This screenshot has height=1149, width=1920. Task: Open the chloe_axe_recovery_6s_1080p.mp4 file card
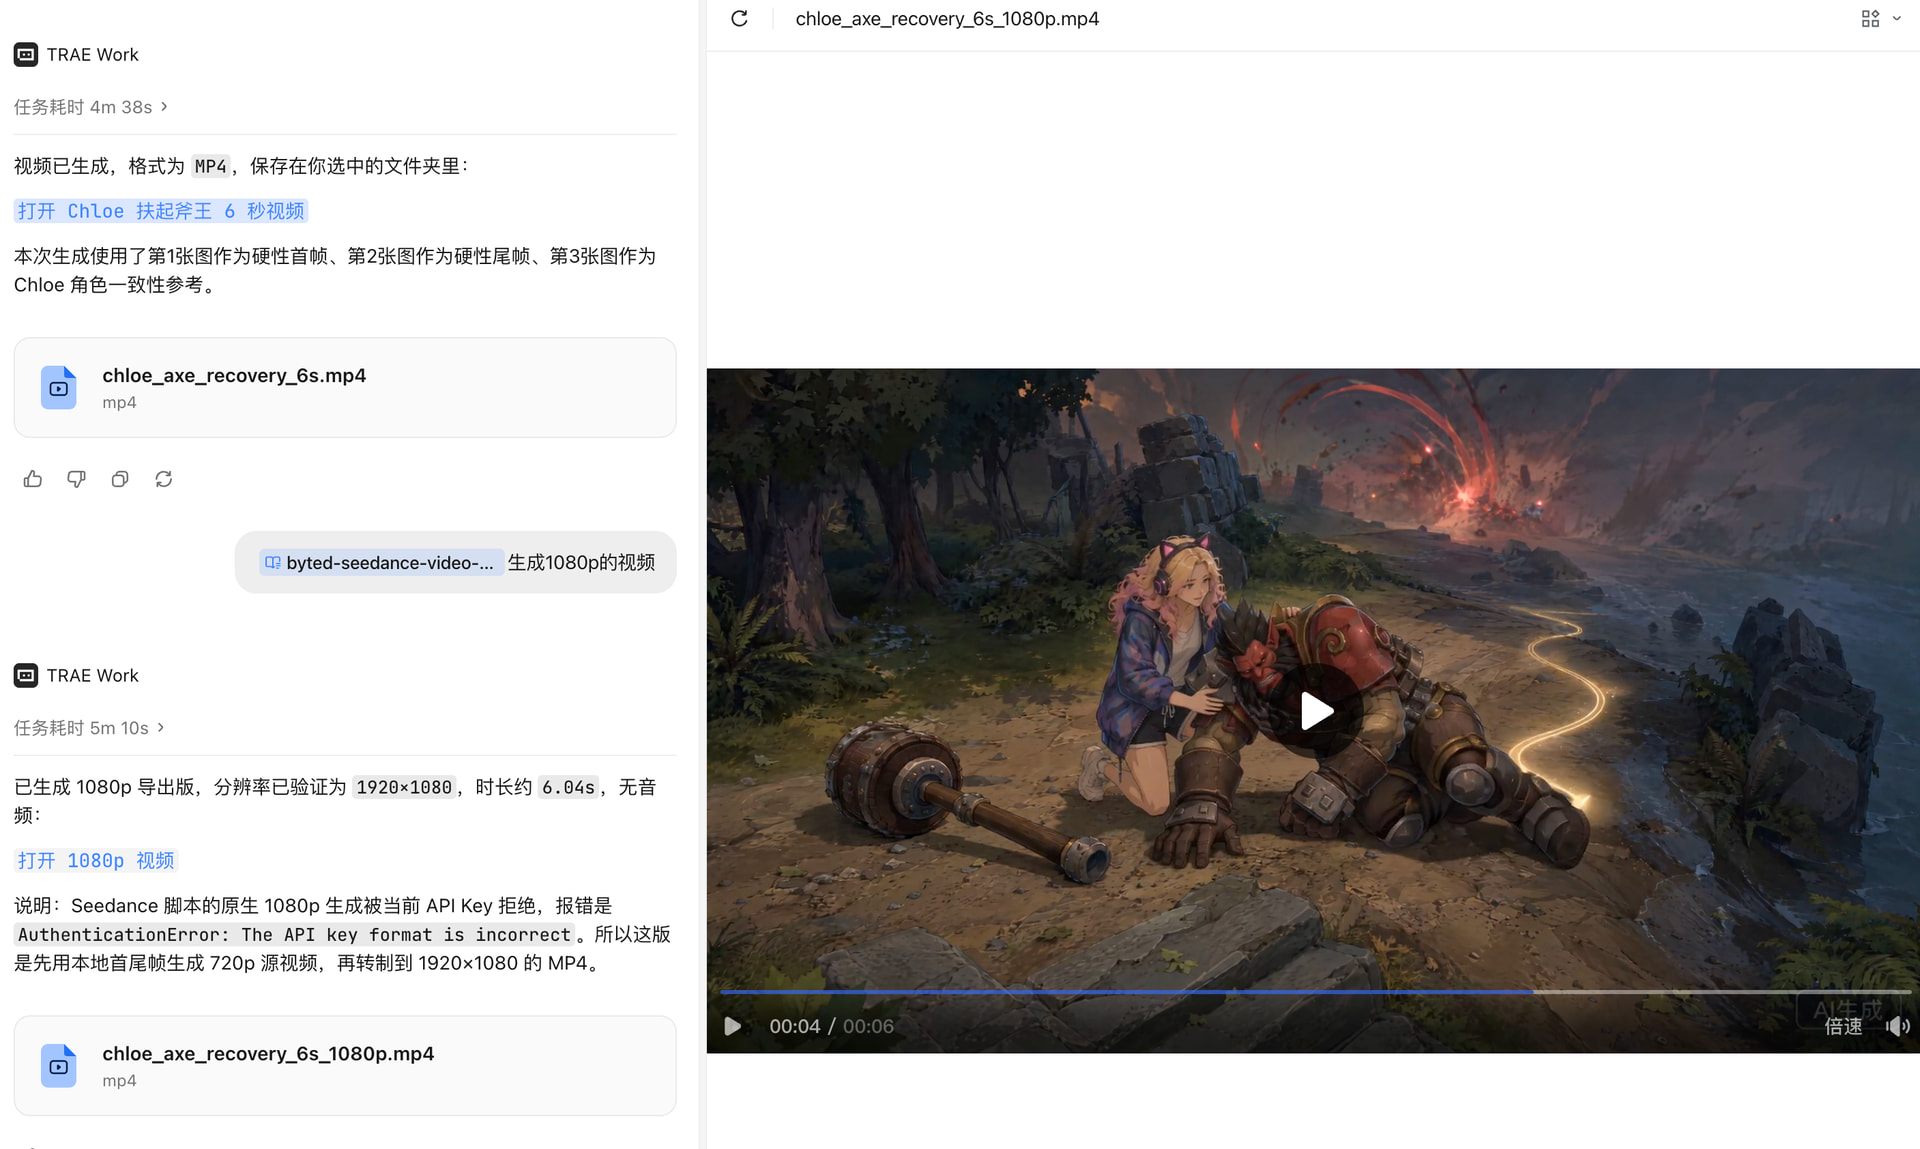coord(345,1066)
